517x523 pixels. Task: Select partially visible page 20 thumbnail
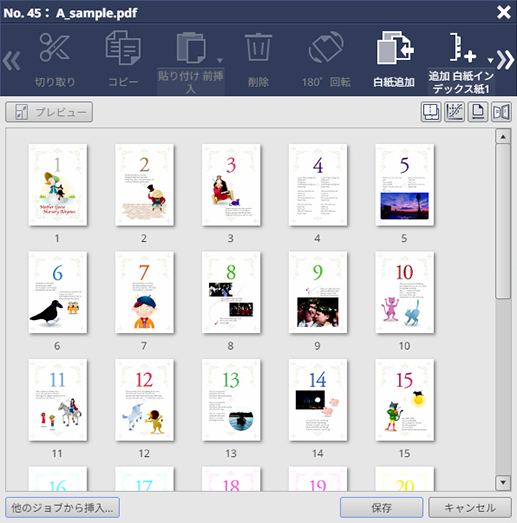(405, 479)
